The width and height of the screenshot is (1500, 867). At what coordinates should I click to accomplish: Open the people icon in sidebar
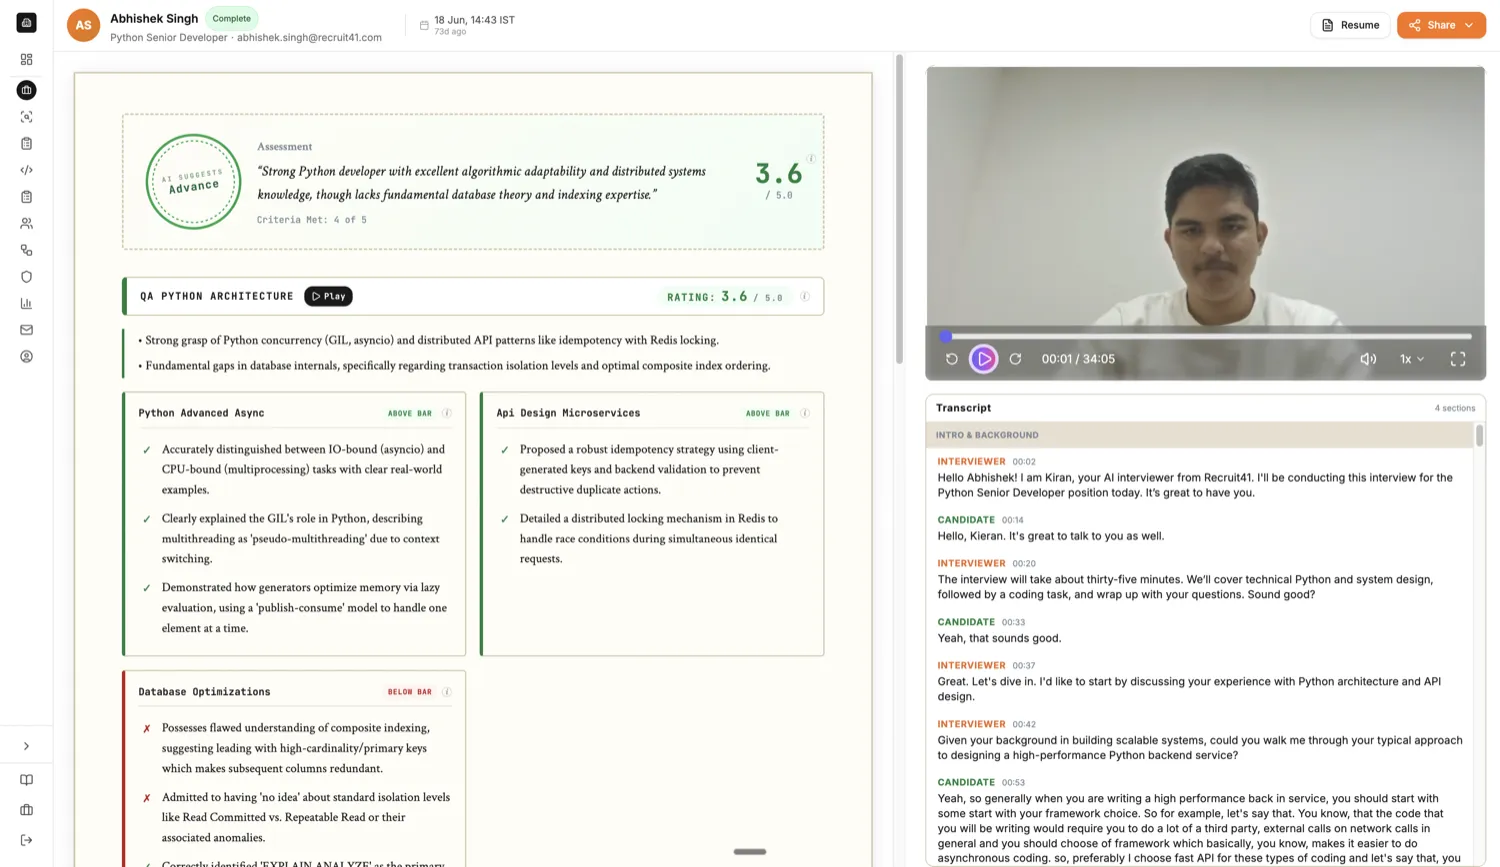tap(26, 223)
